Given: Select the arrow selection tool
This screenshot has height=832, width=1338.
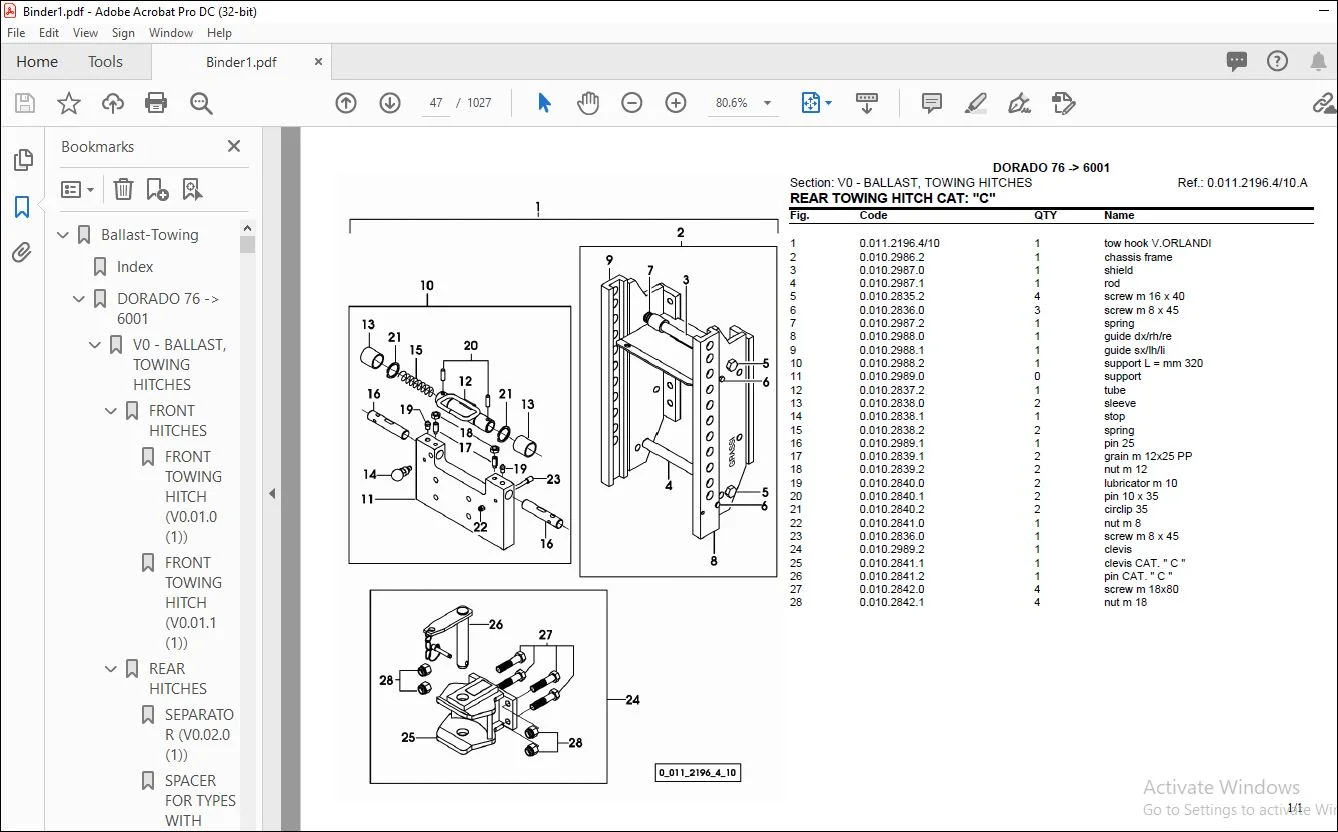Looking at the screenshot, I should [x=544, y=103].
